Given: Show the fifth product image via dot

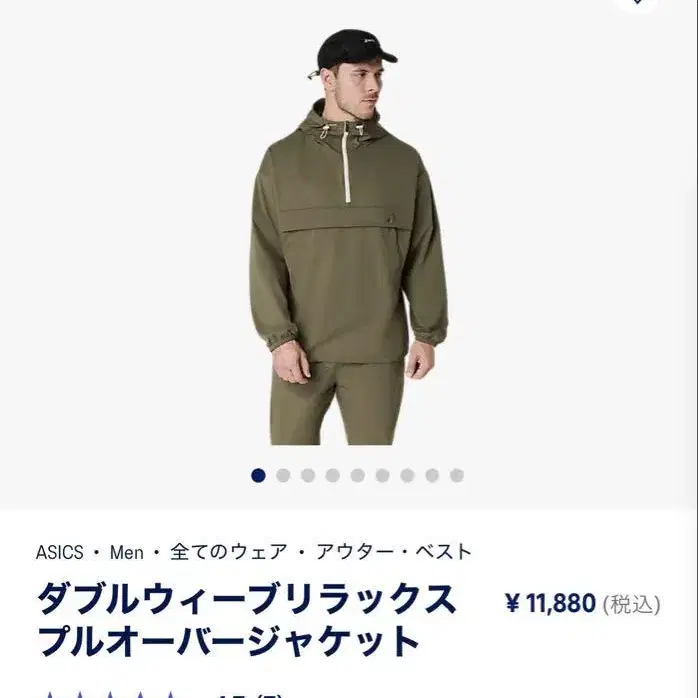Looking at the screenshot, I should coord(357,475).
